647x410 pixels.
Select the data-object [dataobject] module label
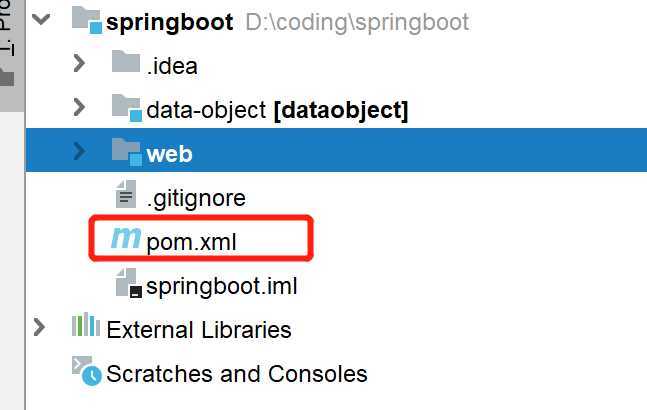point(277,110)
